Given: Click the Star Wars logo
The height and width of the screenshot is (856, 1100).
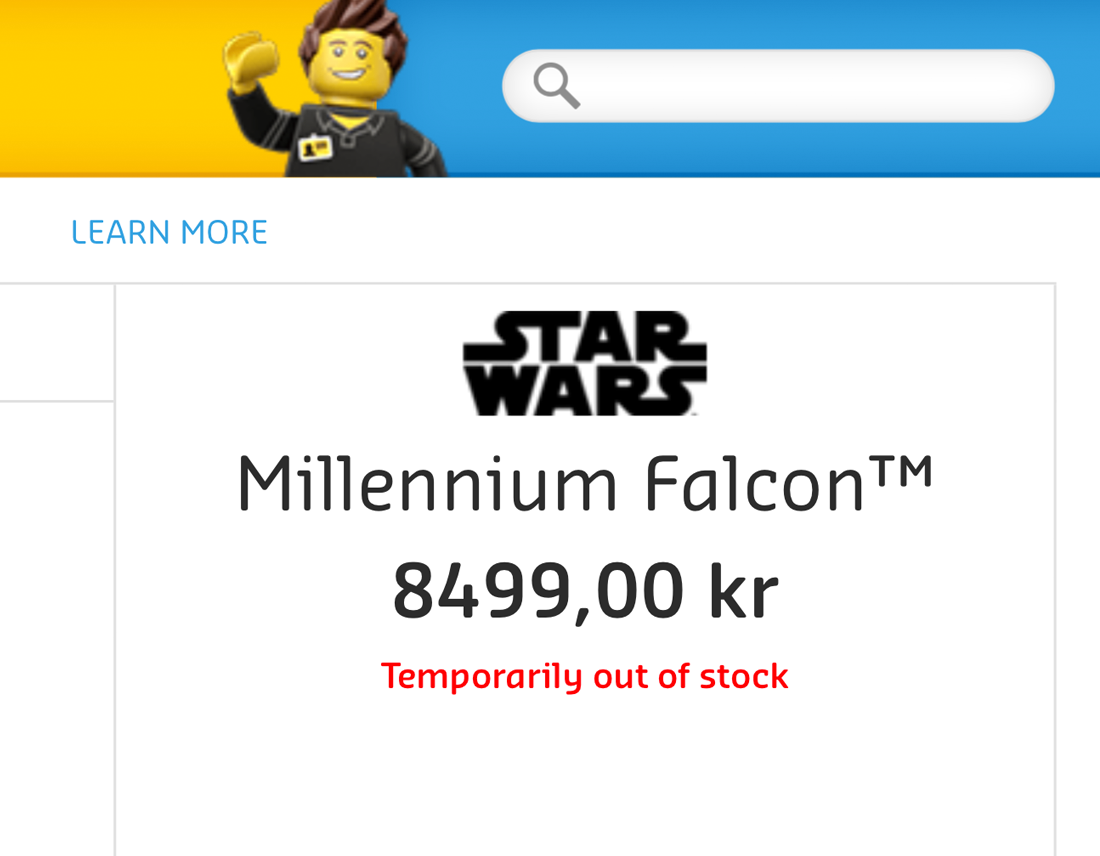Looking at the screenshot, I should pyautogui.click(x=584, y=363).
